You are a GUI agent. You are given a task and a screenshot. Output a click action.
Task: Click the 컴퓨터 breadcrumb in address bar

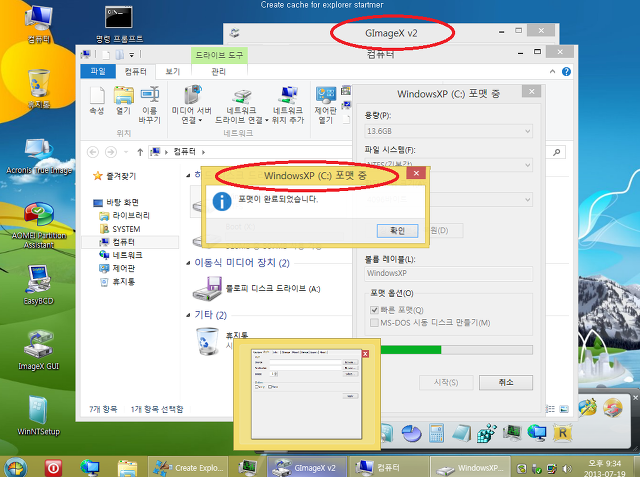184,152
